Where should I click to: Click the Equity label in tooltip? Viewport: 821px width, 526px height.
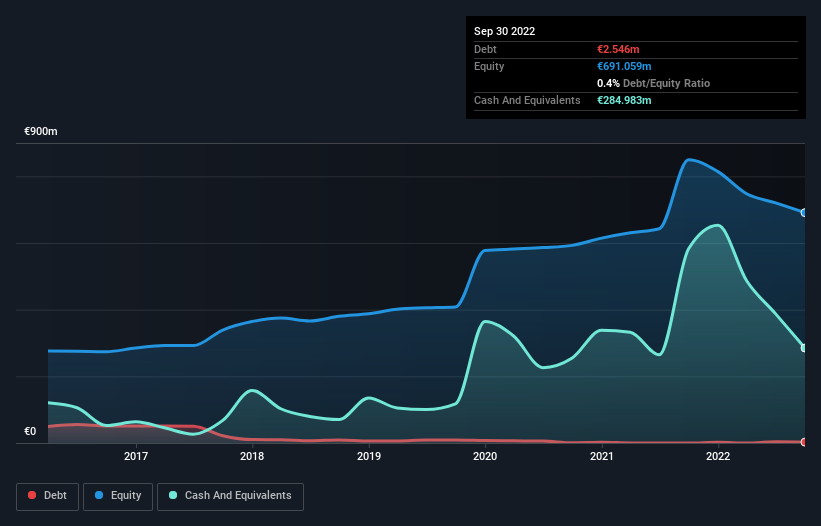[x=489, y=66]
